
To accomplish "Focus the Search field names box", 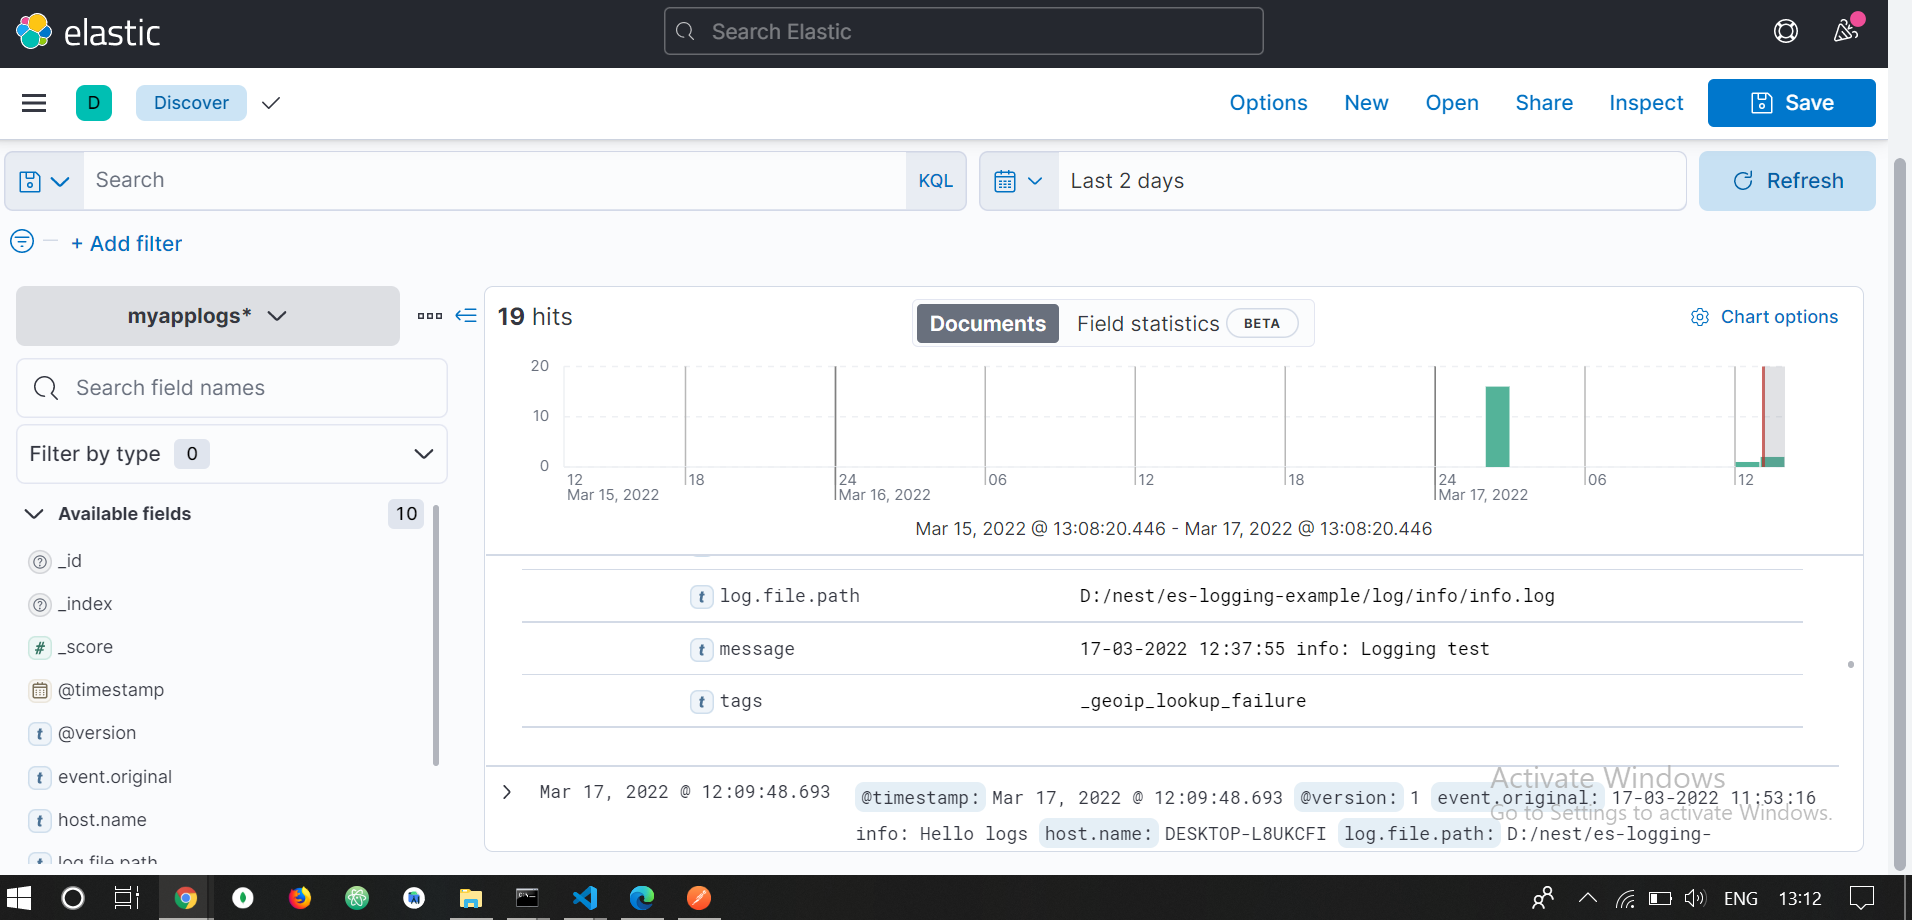I will [x=232, y=388].
